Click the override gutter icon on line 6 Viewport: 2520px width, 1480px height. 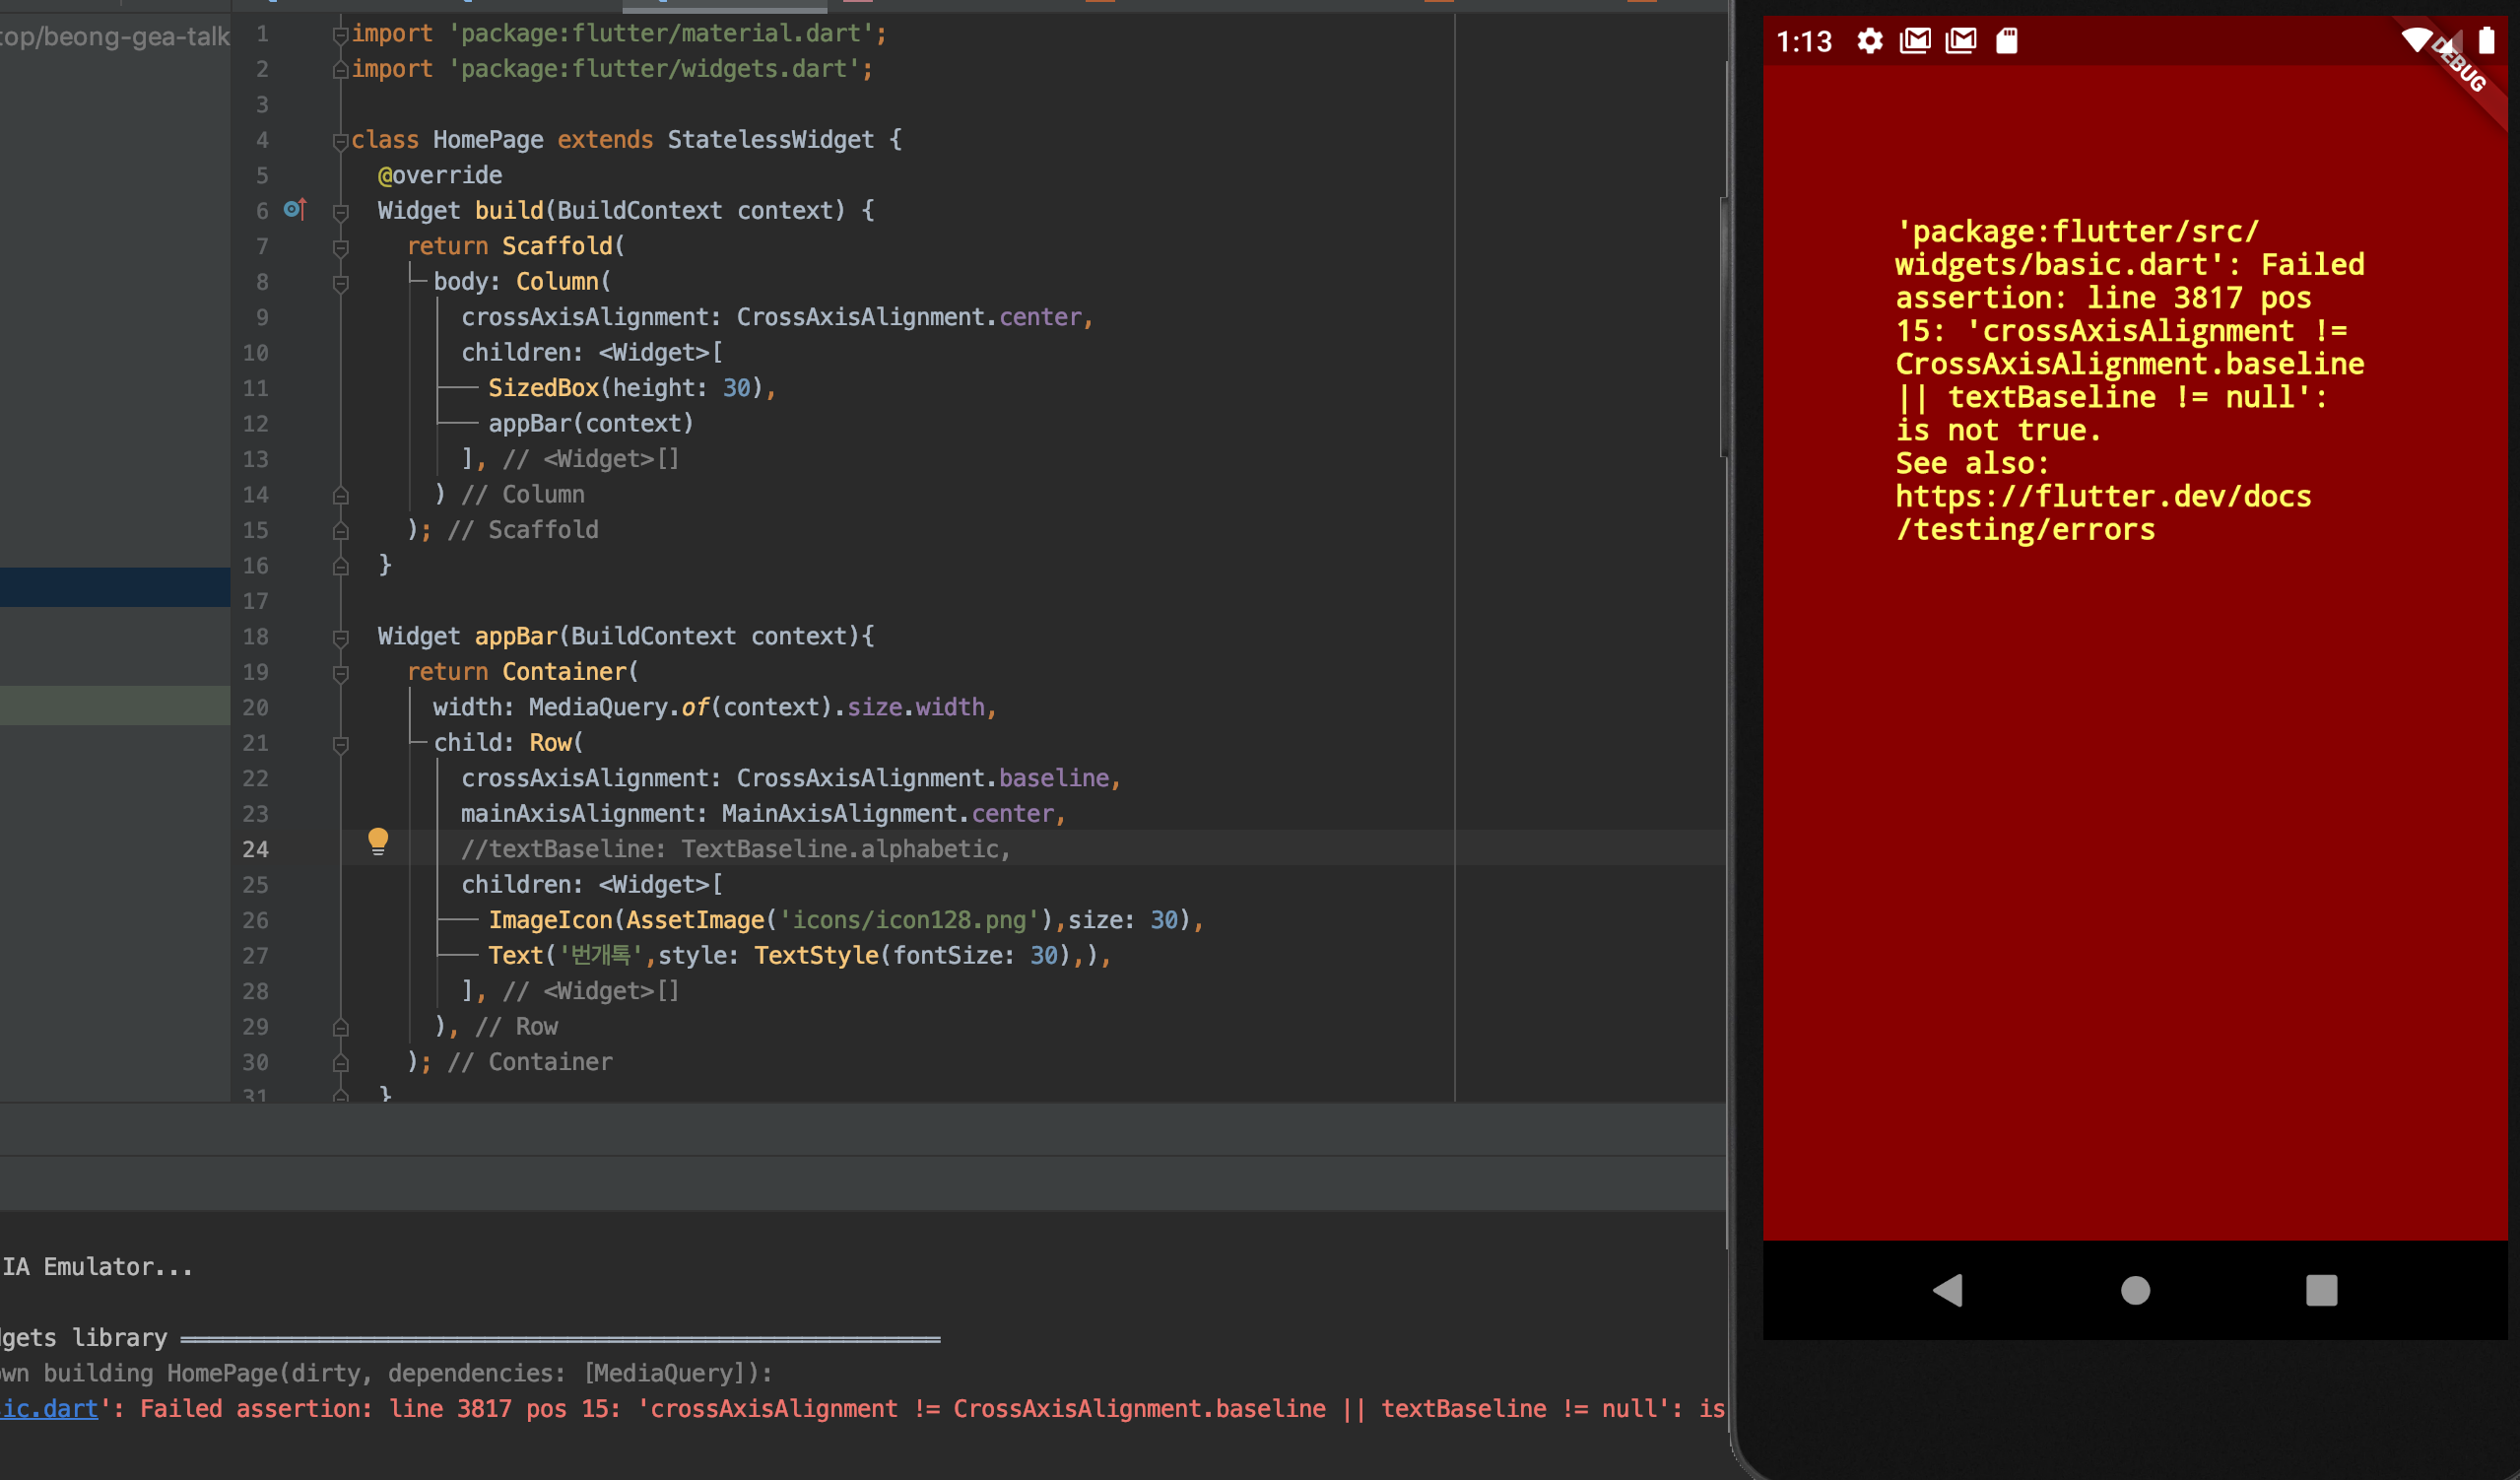pyautogui.click(x=294, y=209)
